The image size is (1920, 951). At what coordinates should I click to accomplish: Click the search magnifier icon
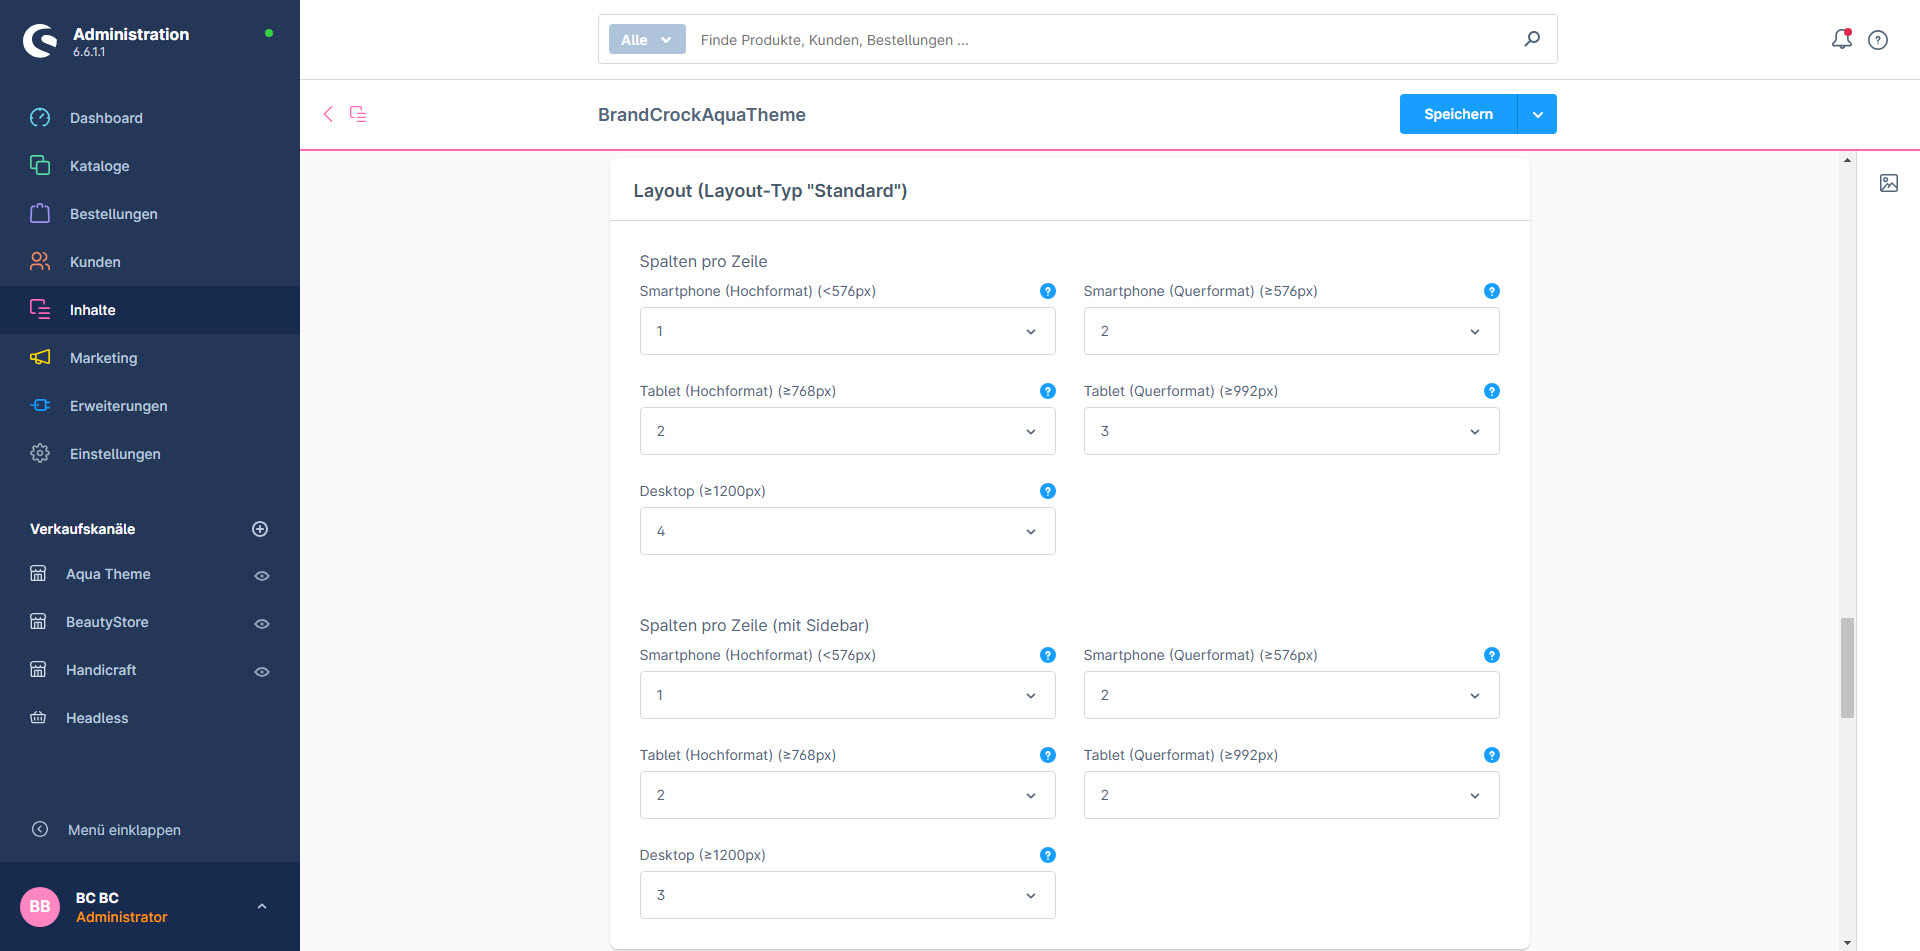pos(1532,39)
